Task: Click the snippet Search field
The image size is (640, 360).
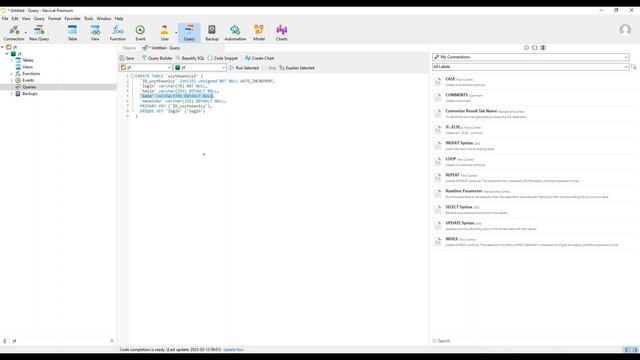Action: [535, 341]
